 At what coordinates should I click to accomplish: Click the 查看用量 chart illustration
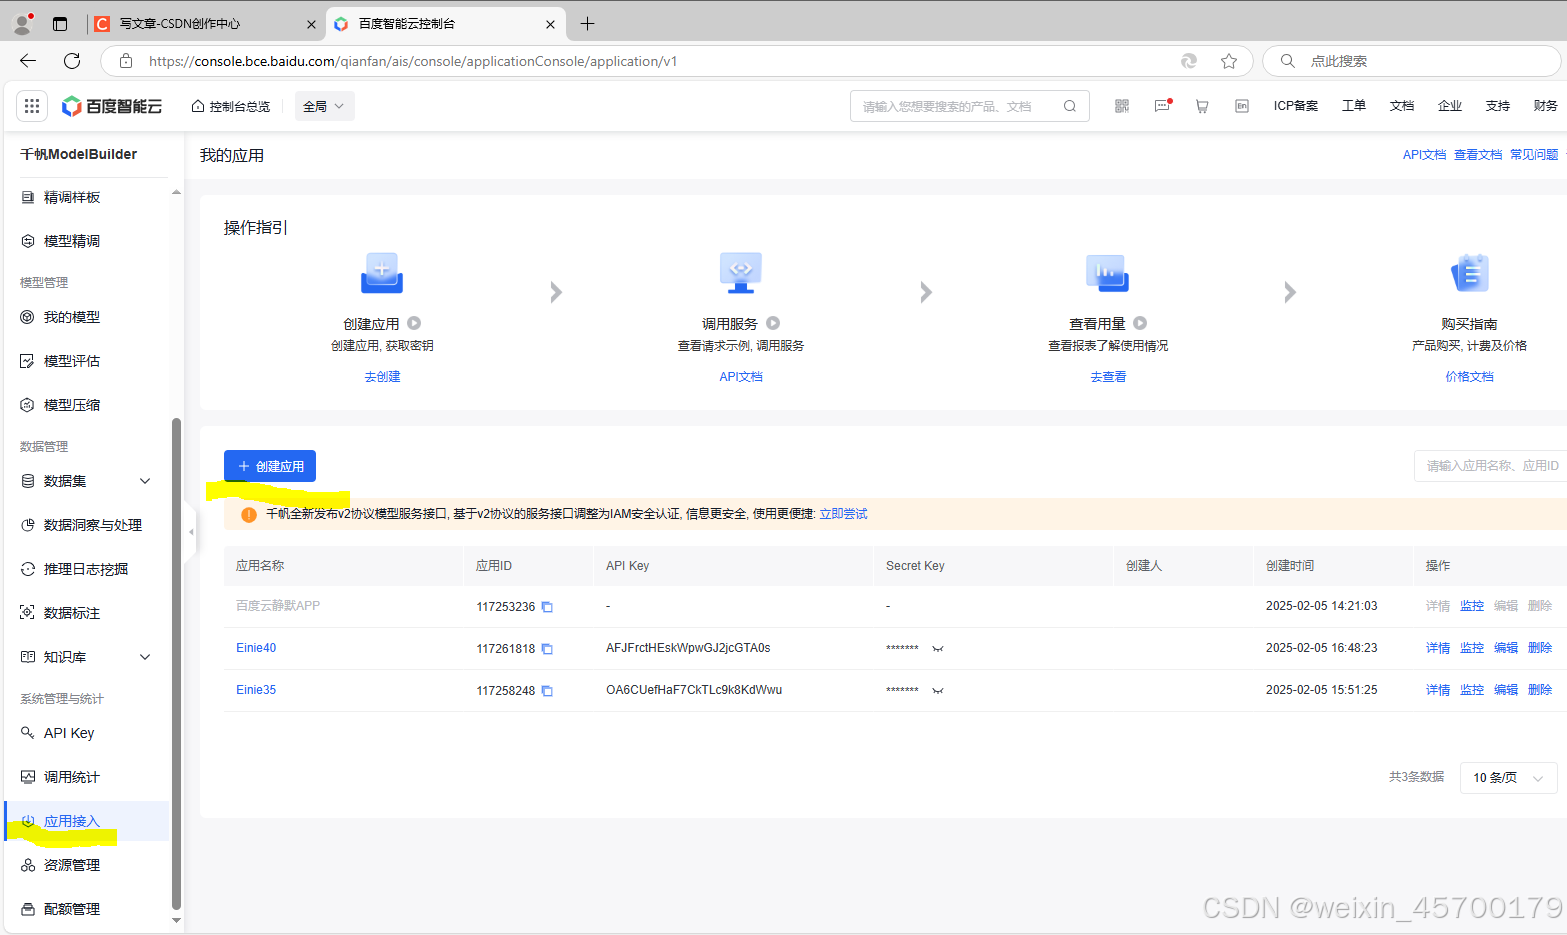click(x=1108, y=273)
